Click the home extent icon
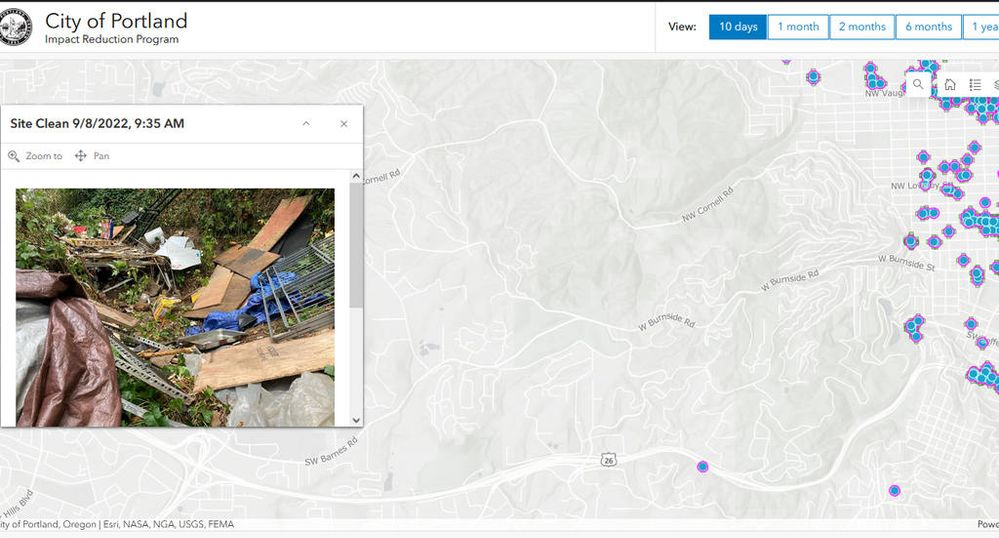This screenshot has width=999, height=538. click(x=949, y=85)
